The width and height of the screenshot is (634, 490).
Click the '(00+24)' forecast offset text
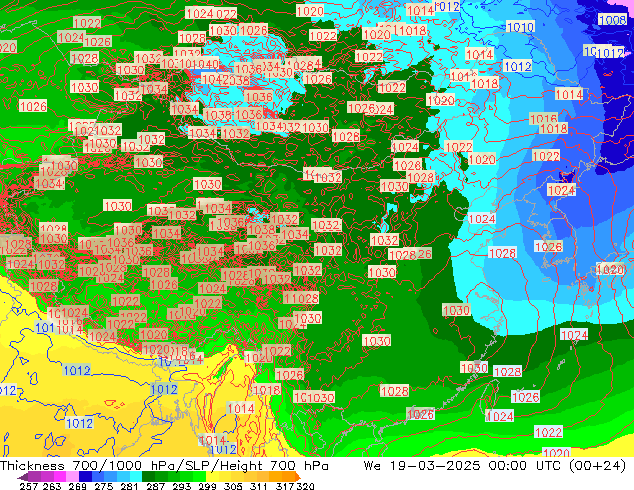click(597, 466)
